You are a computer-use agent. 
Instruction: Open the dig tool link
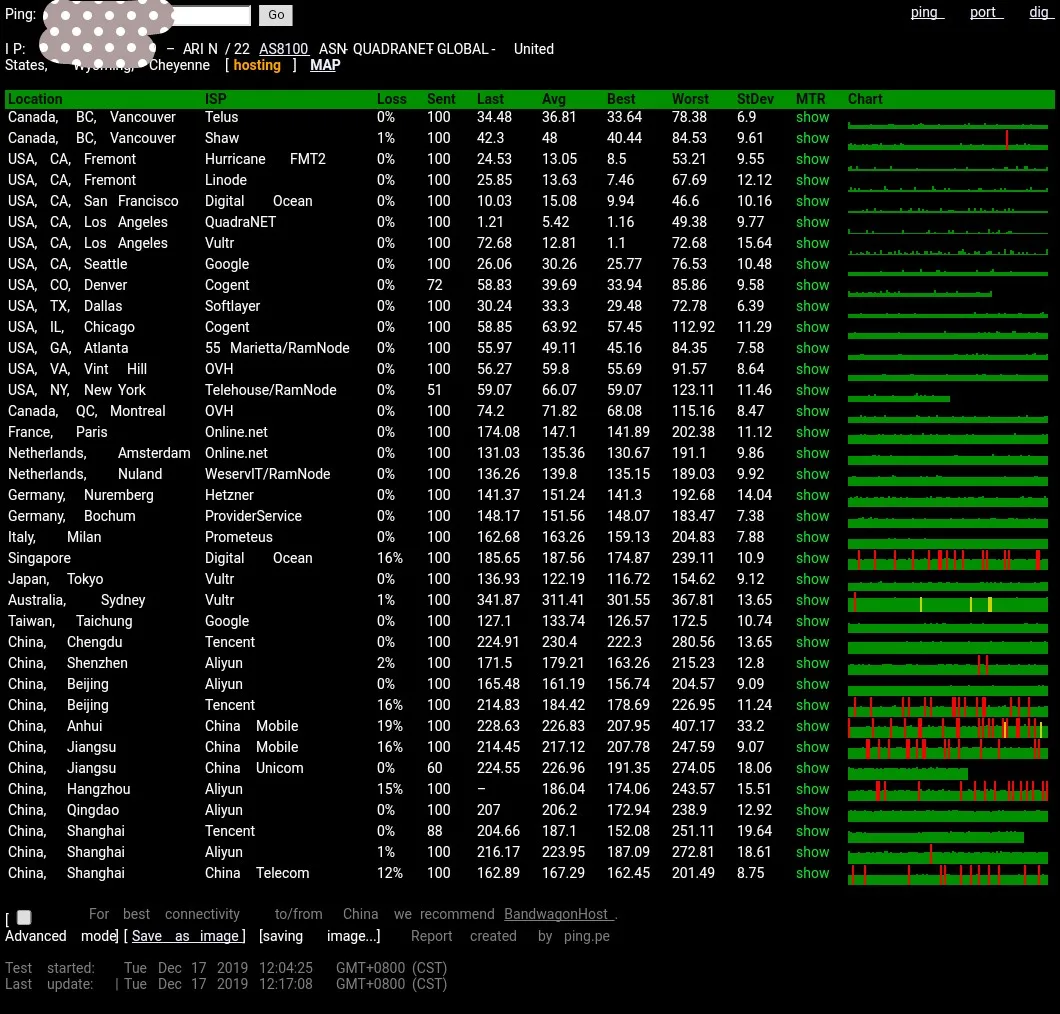1041,12
